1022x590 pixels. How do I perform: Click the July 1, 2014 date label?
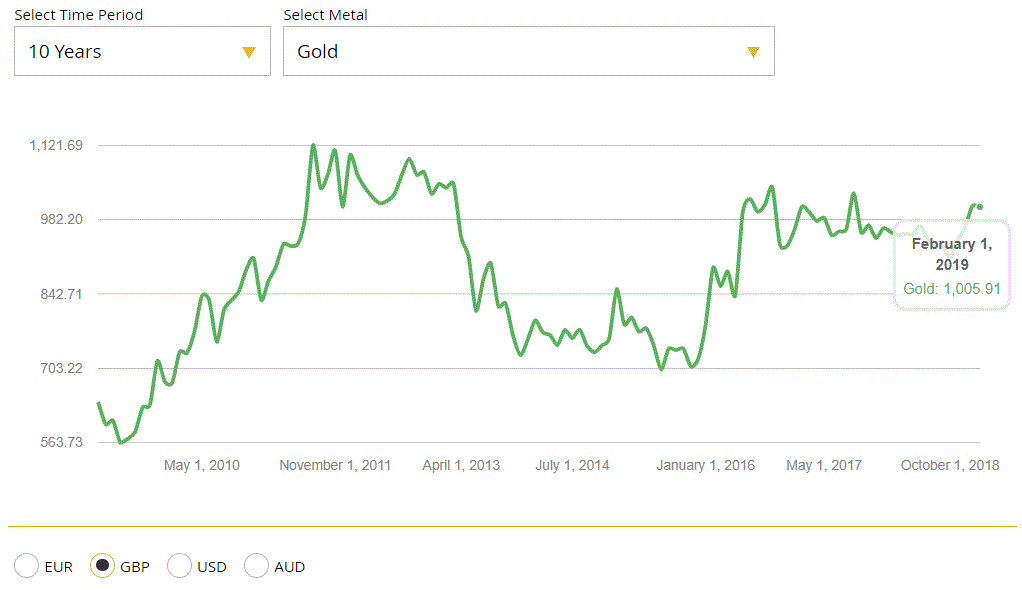pyautogui.click(x=572, y=466)
